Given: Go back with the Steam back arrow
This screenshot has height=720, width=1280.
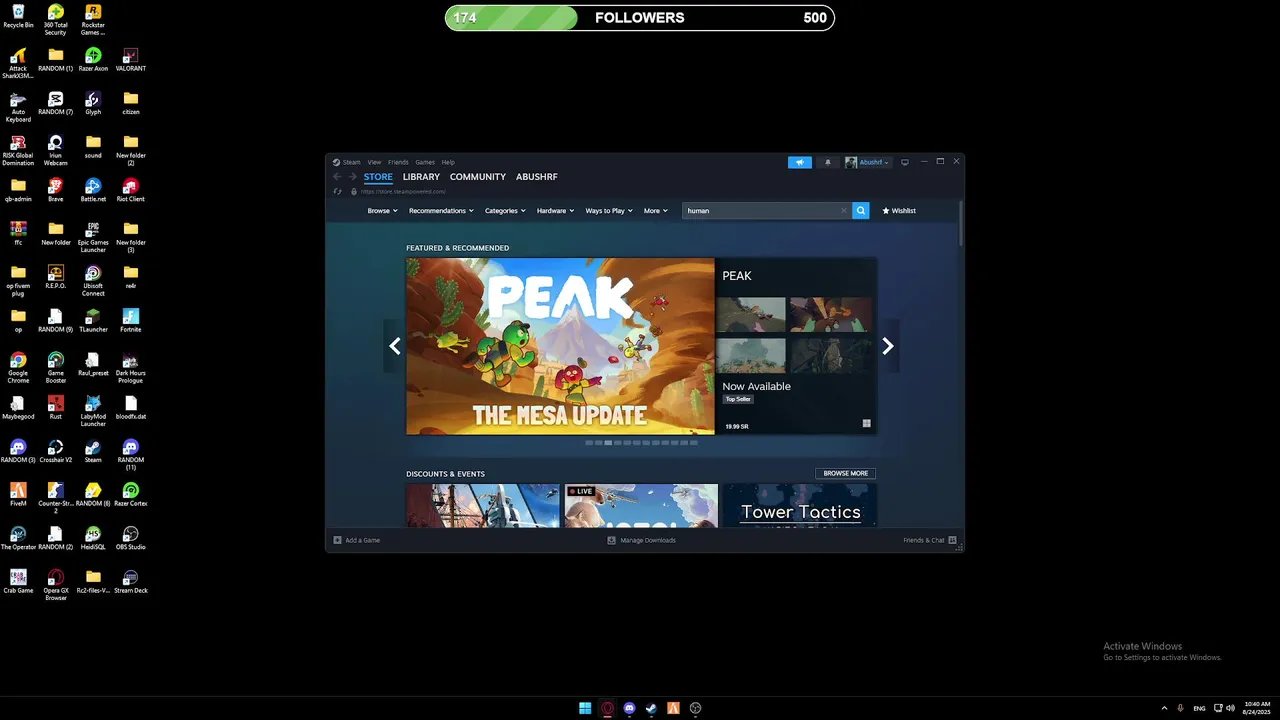Looking at the screenshot, I should (337, 177).
